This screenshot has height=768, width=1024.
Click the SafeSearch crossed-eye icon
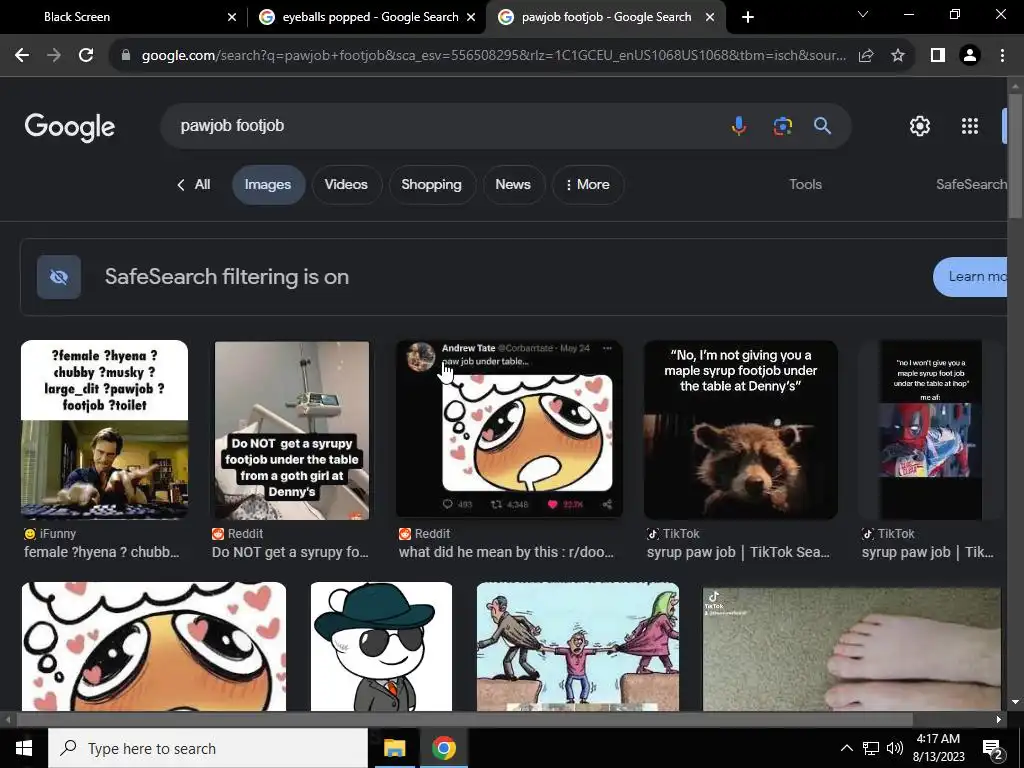coord(59,277)
